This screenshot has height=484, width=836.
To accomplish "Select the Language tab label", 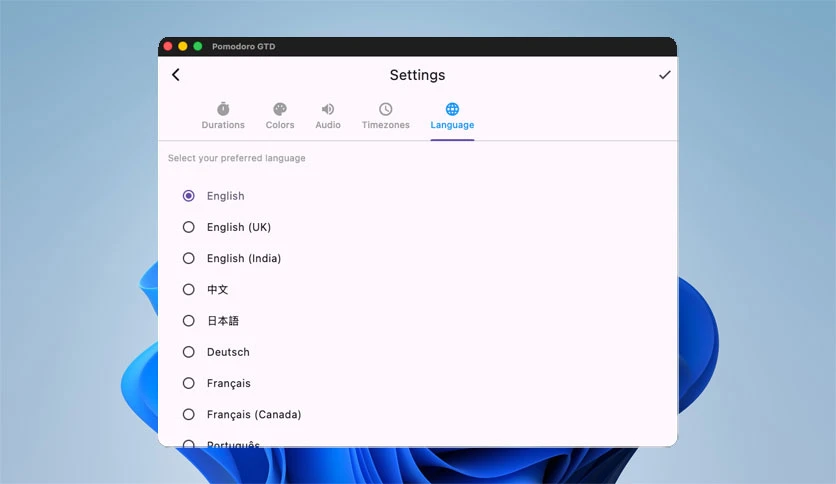I will 452,125.
